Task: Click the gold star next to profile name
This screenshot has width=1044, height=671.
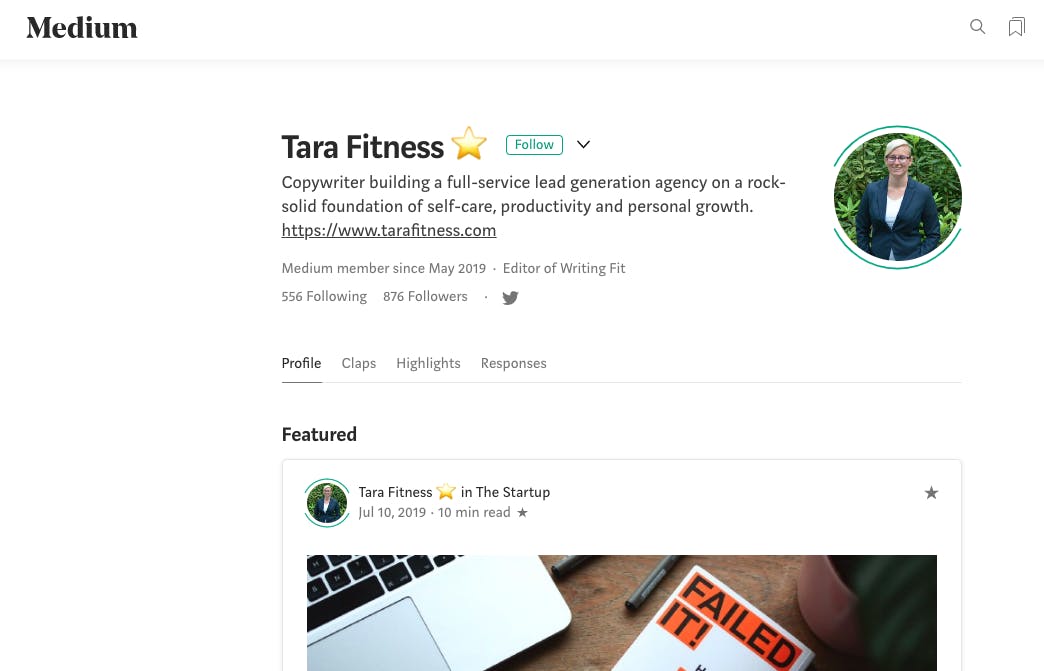Action: [x=469, y=144]
